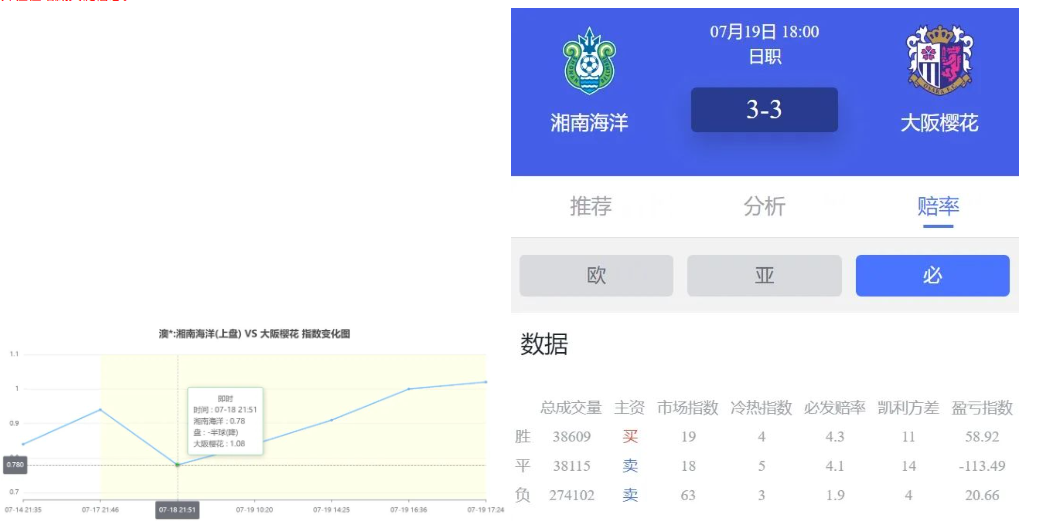Click the chart point at 07-19 16:36
1047x521 pixels.
(x=409, y=389)
